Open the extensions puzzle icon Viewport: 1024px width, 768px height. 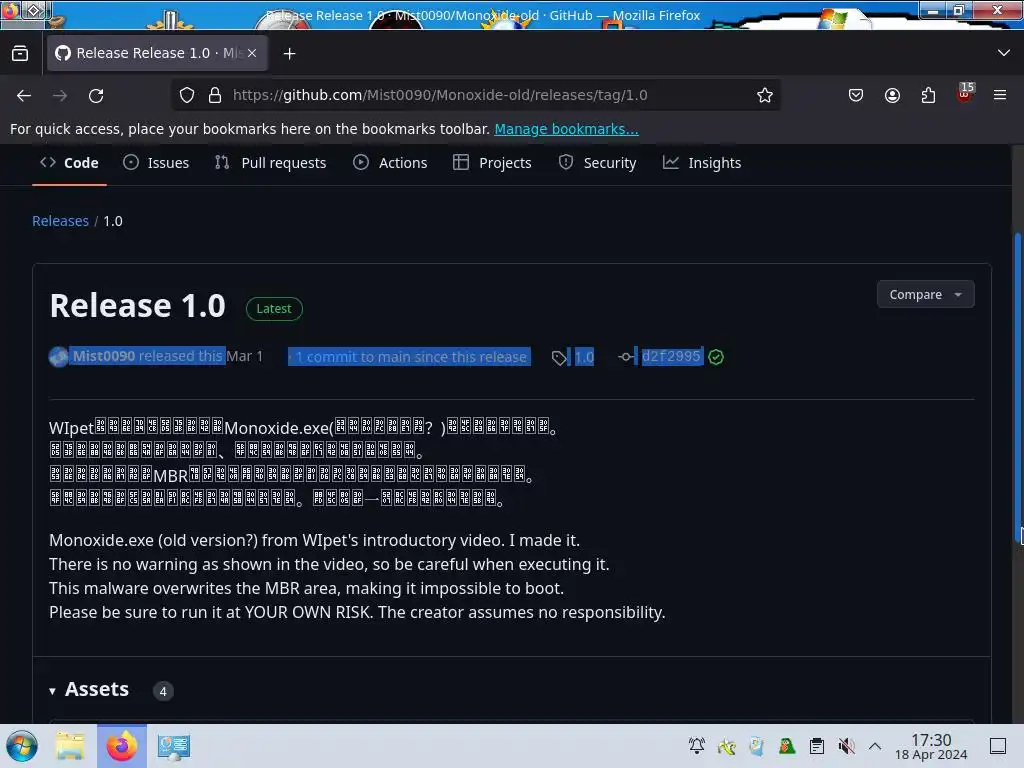coord(928,95)
